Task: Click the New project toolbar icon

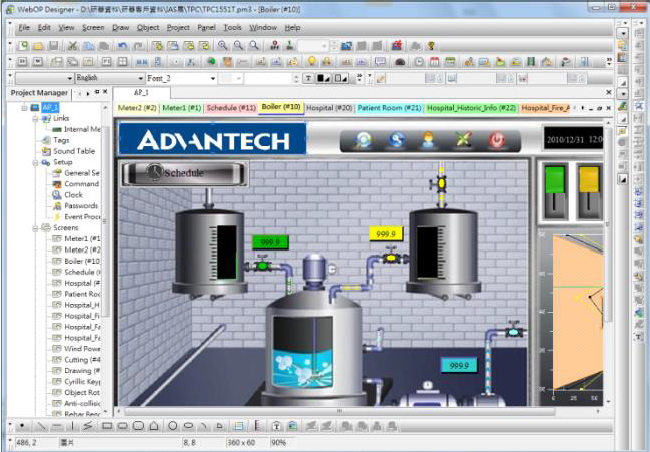Action: (x=23, y=46)
